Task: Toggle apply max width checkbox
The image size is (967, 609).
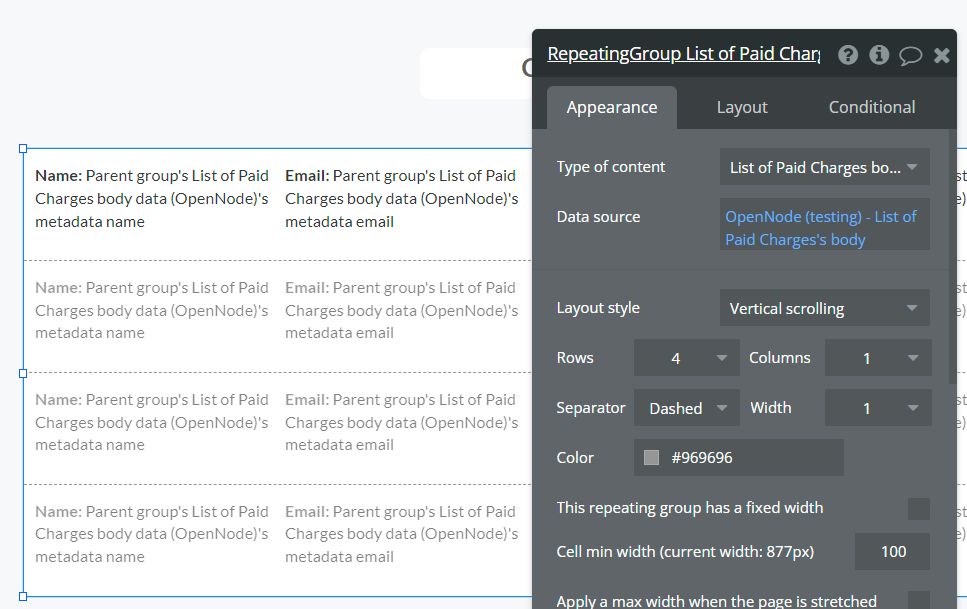Action: (918, 601)
